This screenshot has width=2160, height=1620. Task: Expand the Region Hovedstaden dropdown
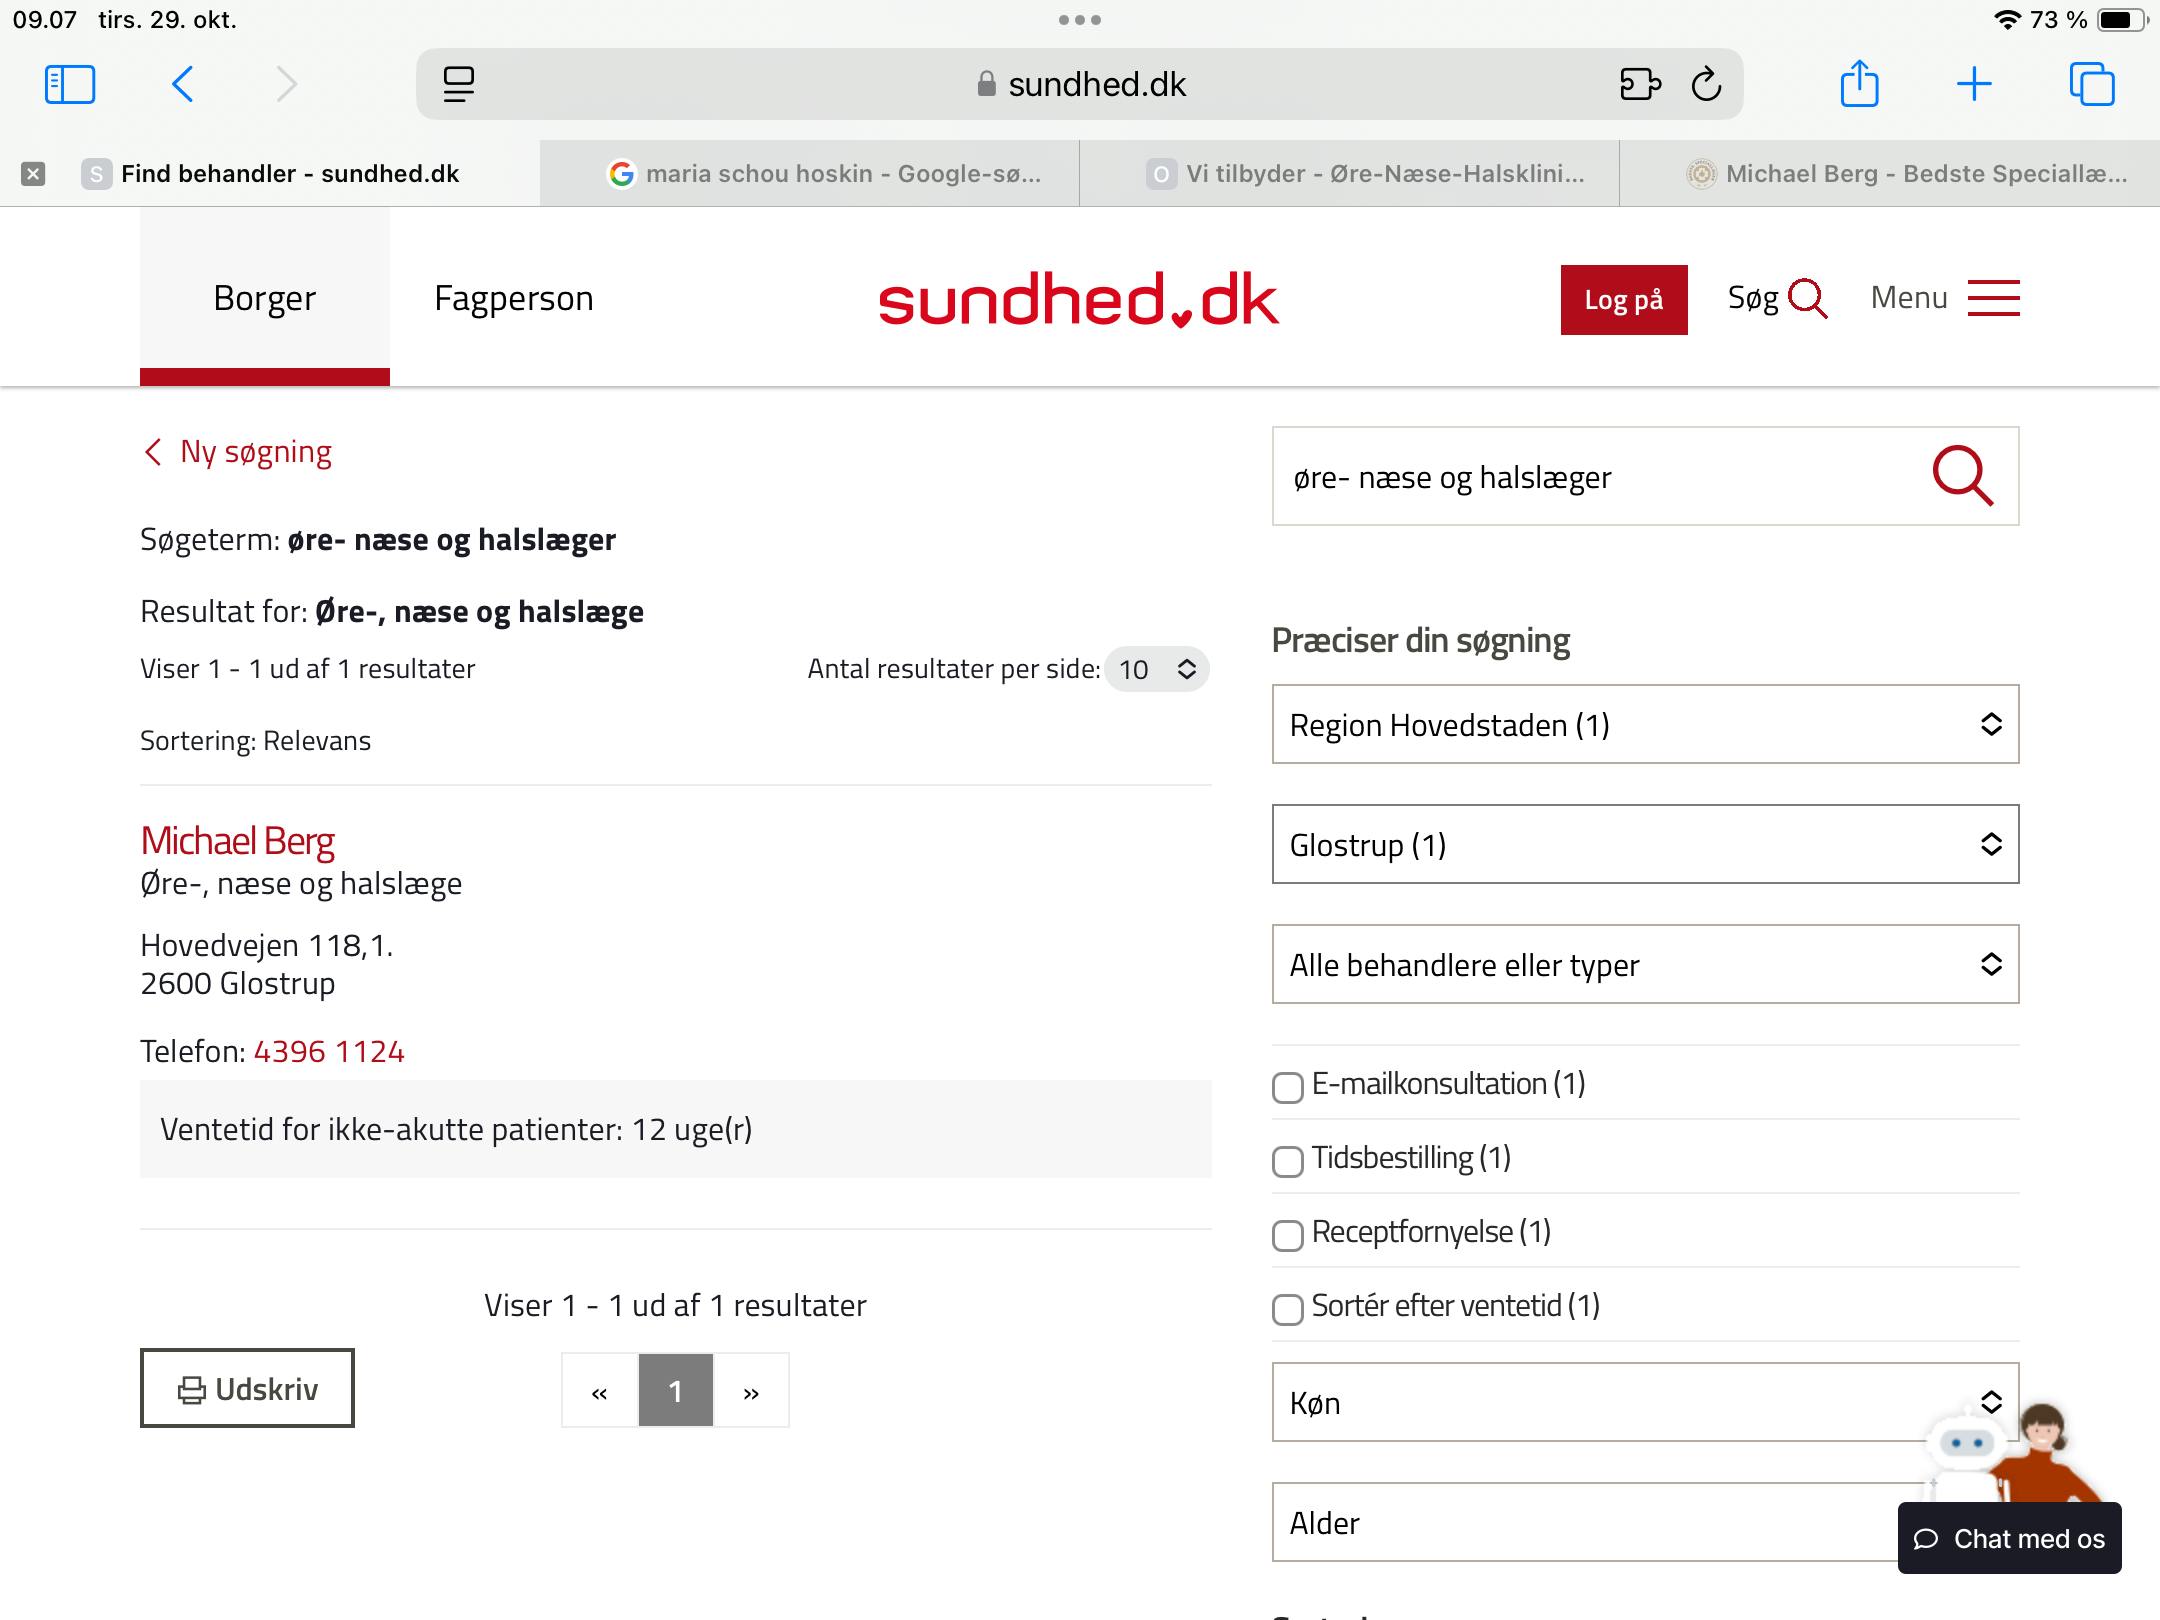click(1645, 724)
